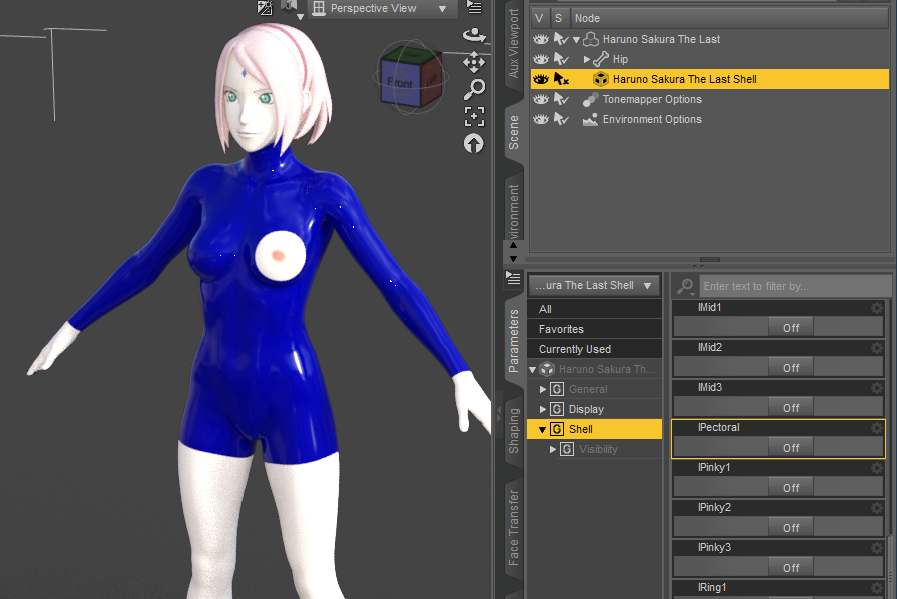Toggle the lPectoral Off slider
The image size is (897, 599).
coord(778,447)
